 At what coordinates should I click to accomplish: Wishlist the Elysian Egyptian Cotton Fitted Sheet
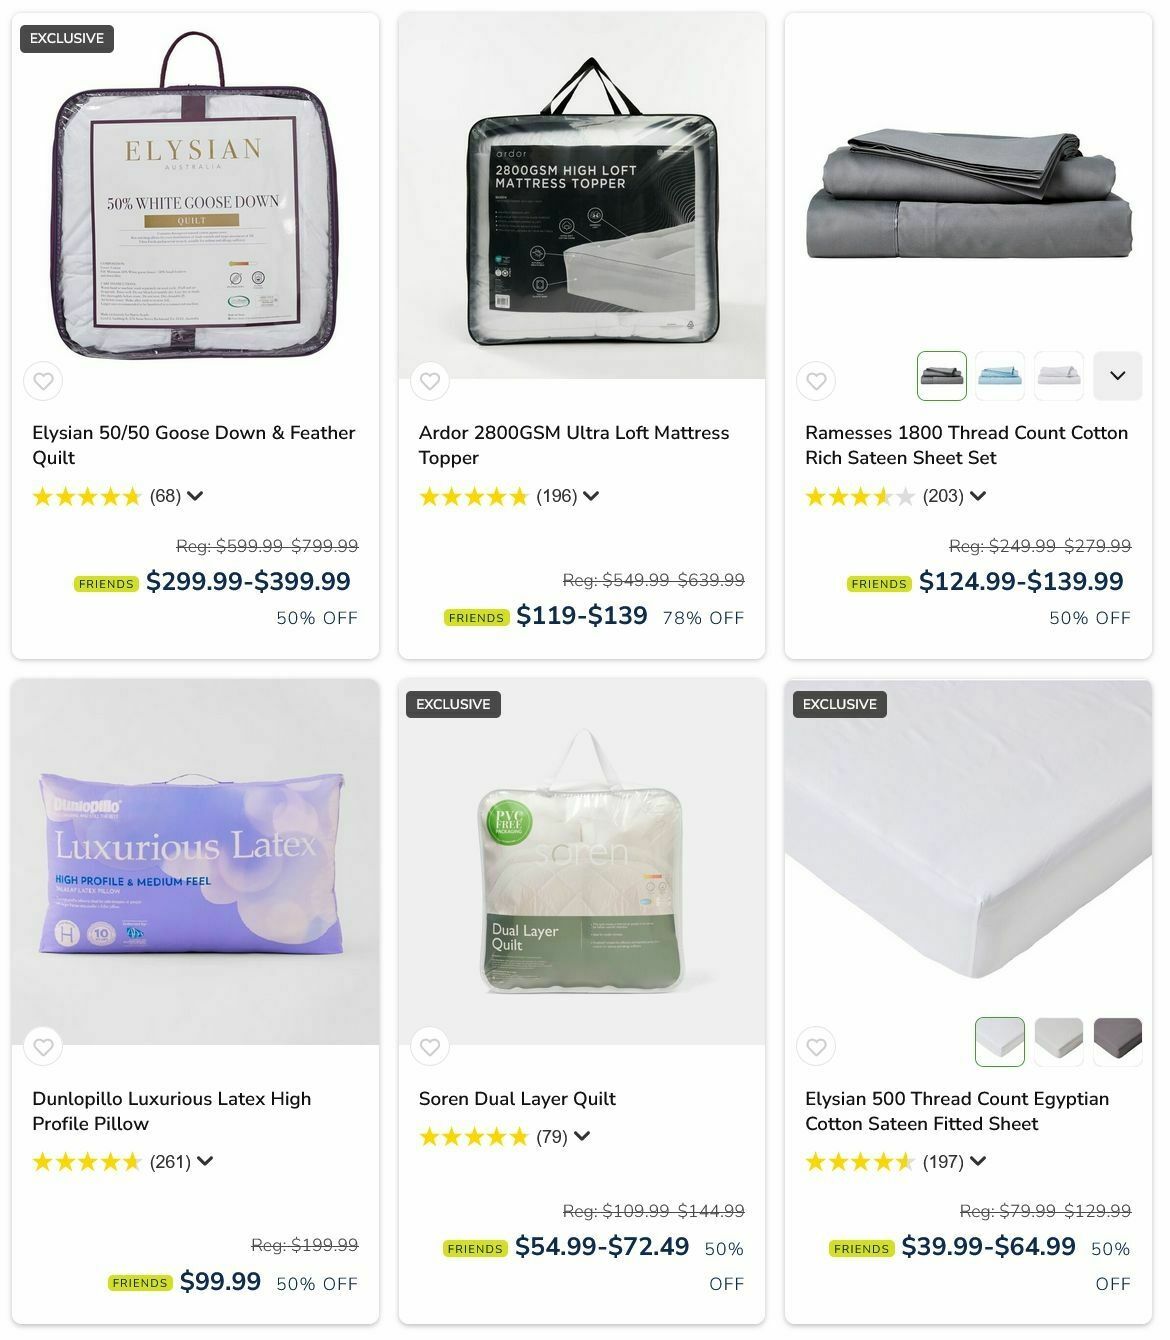[816, 1047]
